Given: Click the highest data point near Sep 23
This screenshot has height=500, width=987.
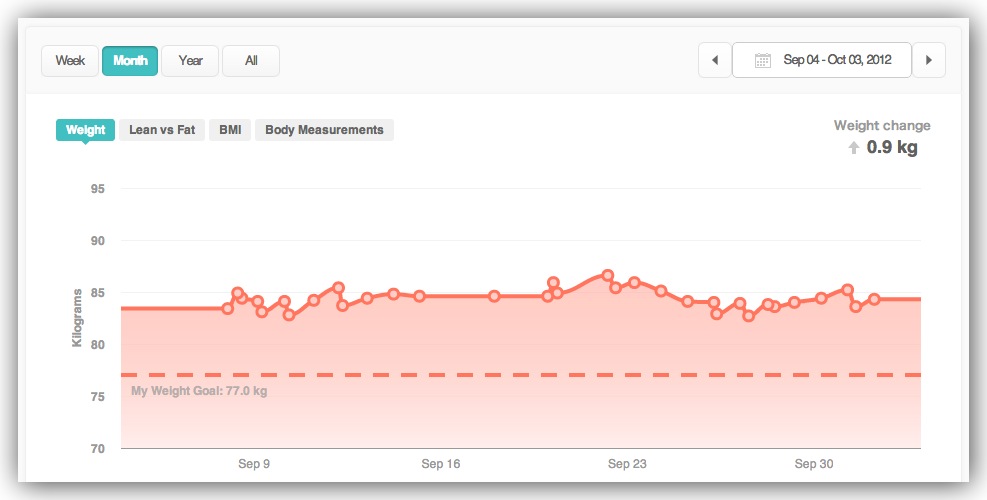Looking at the screenshot, I should (608, 275).
